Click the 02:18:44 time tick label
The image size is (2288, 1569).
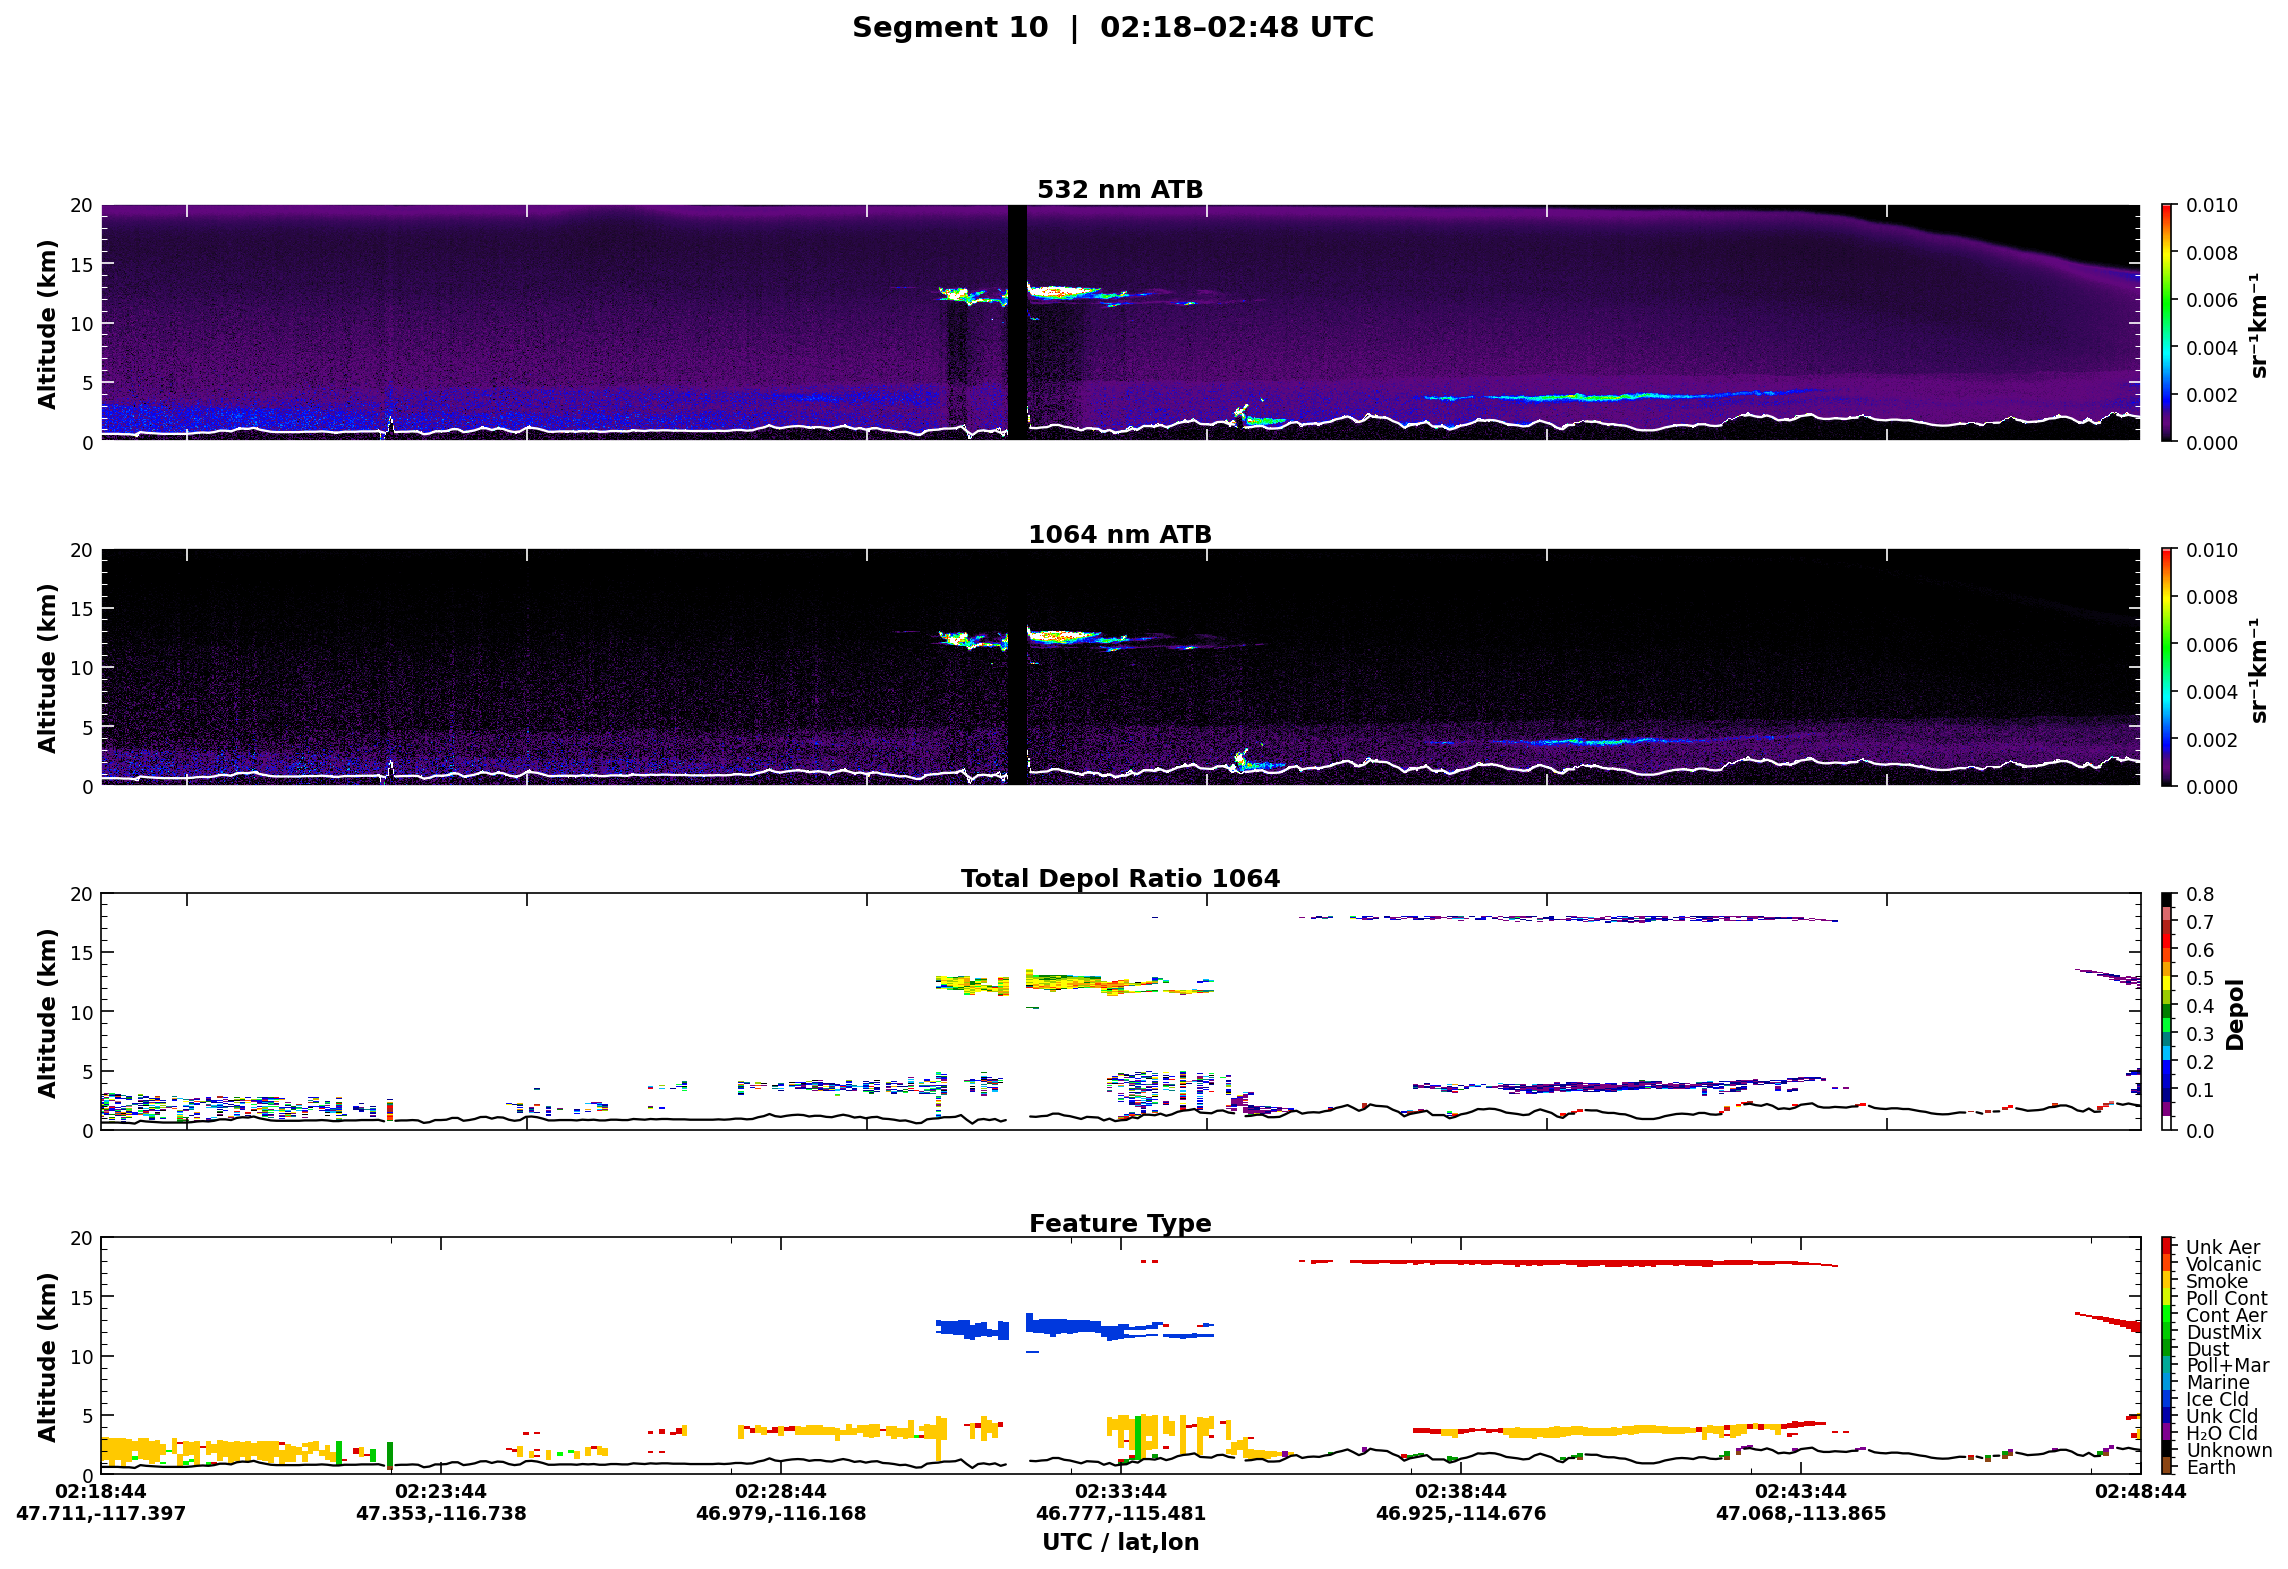(101, 1491)
